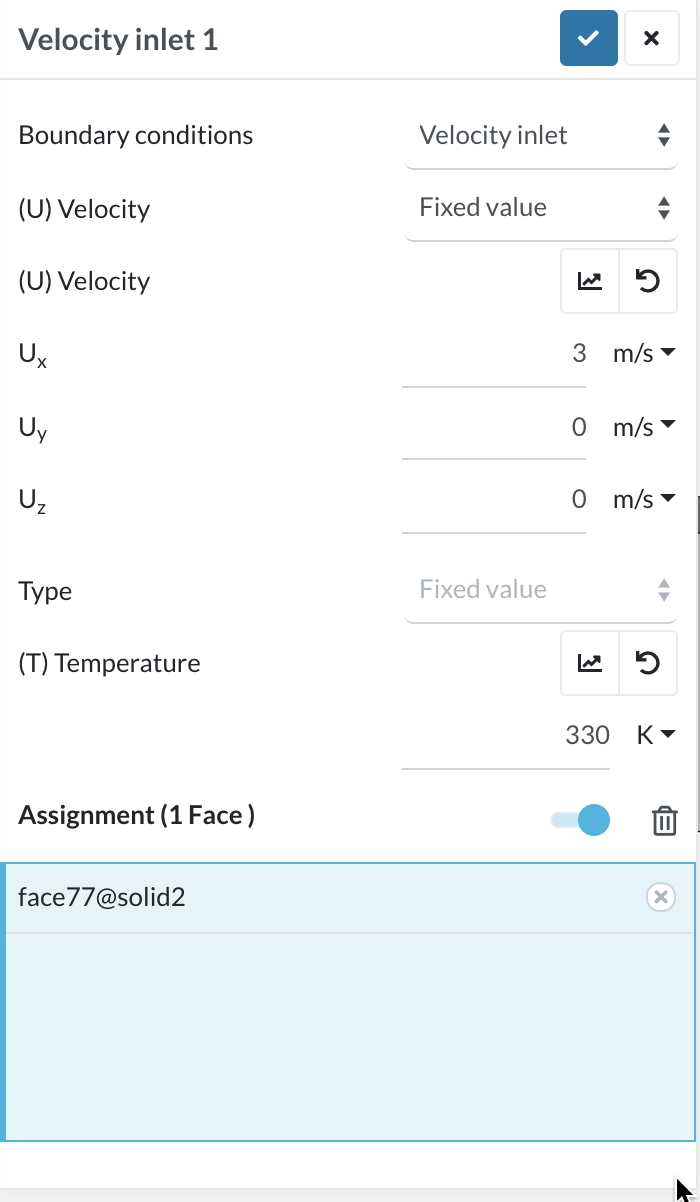Reset the (T) Temperature value

pyautogui.click(x=648, y=663)
